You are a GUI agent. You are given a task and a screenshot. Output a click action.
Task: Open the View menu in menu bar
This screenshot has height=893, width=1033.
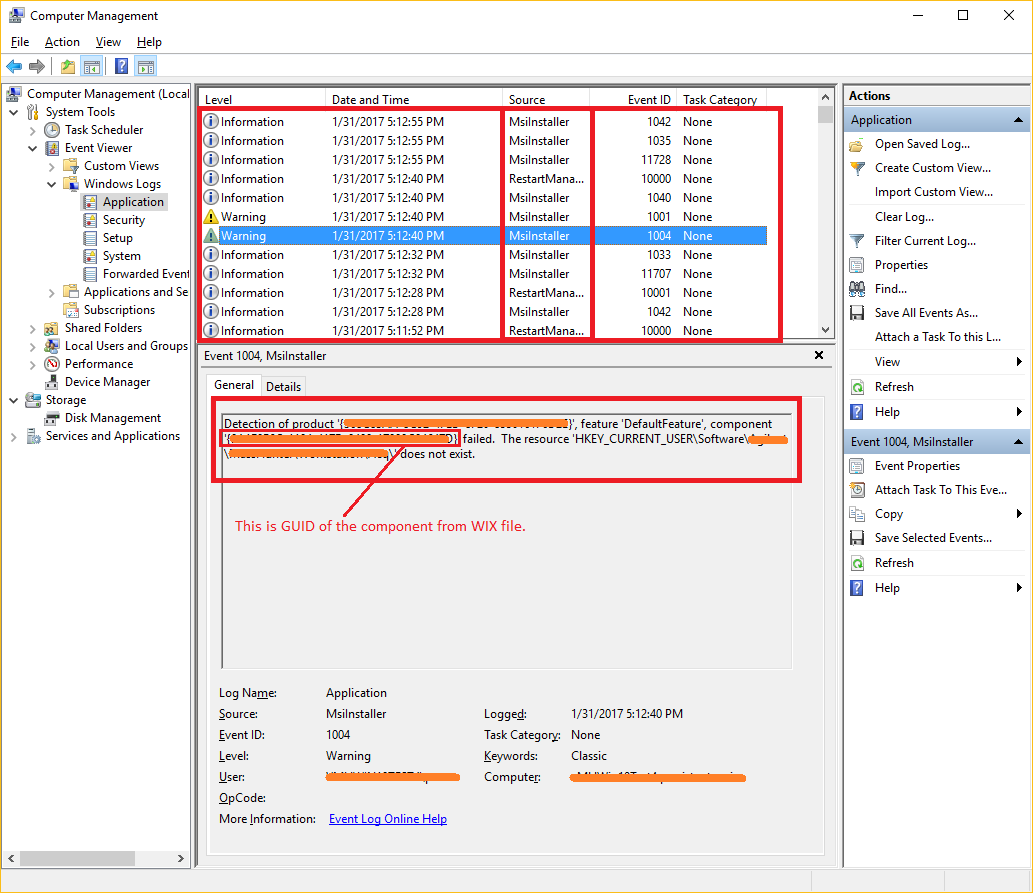tap(108, 42)
